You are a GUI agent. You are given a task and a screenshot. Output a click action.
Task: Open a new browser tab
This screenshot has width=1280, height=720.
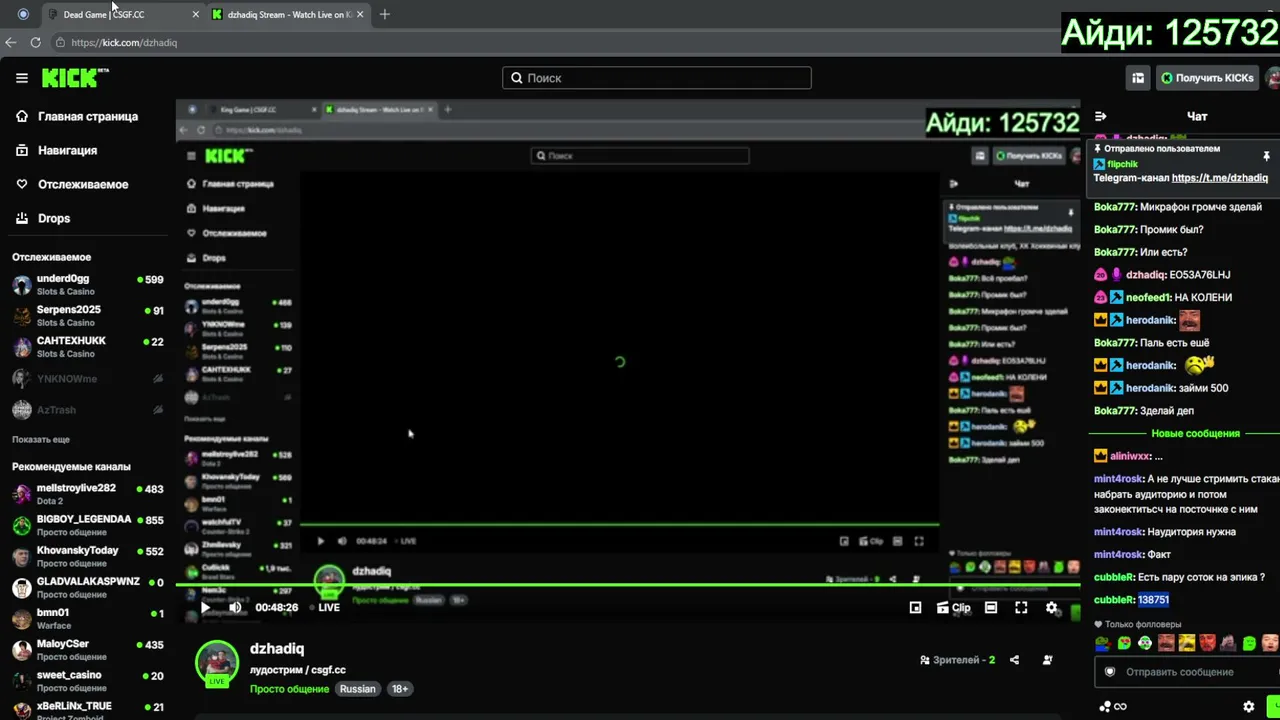pos(385,14)
